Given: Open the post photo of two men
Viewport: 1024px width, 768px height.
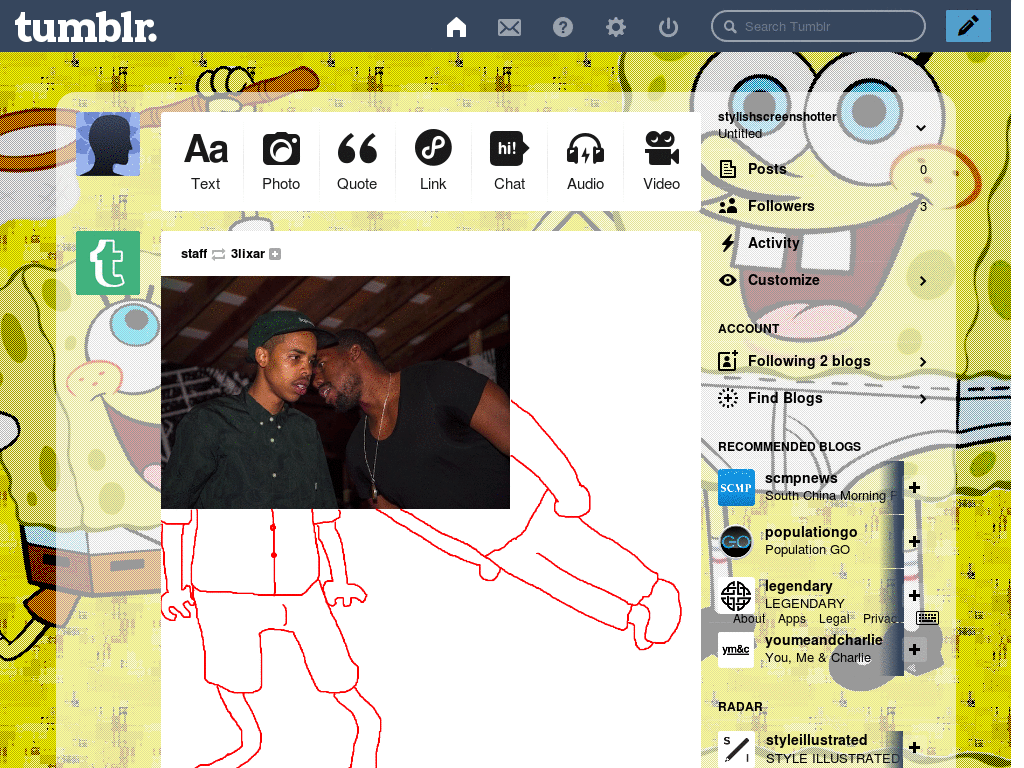Looking at the screenshot, I should coord(335,392).
